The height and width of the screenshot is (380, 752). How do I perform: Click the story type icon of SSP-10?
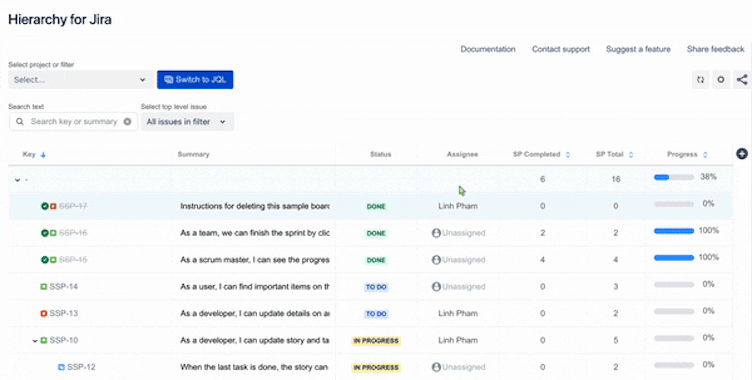click(44, 341)
